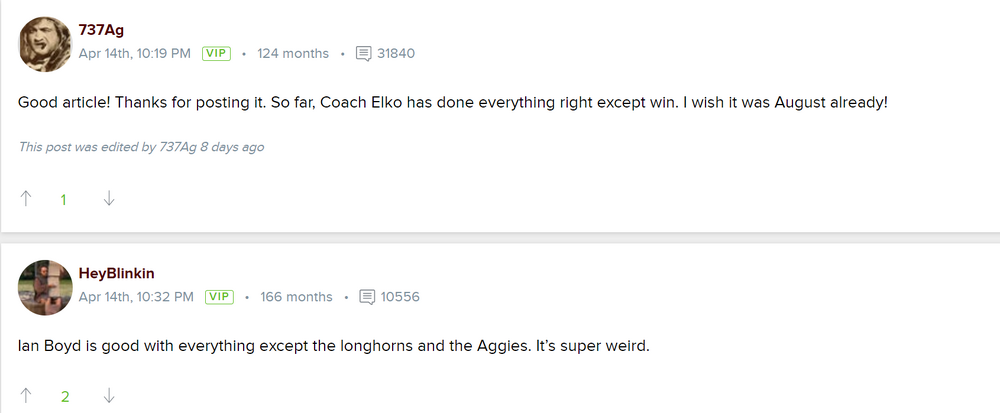This screenshot has height=413, width=1000.
Task: Click the Apr 14th, 10:32 PM timestamp
Action: 136,297
